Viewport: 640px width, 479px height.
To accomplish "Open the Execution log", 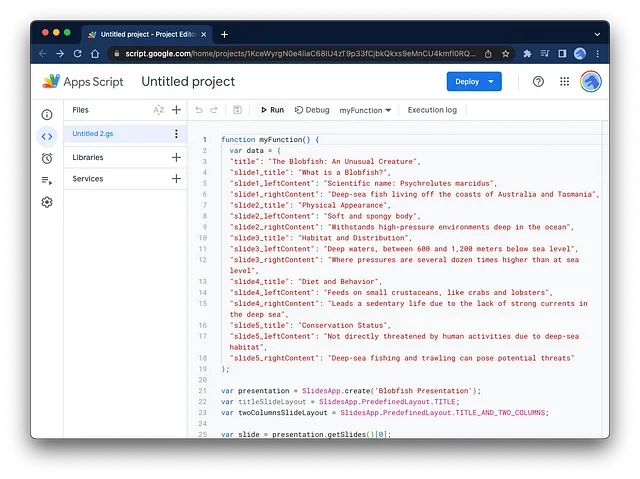I will tap(432, 110).
